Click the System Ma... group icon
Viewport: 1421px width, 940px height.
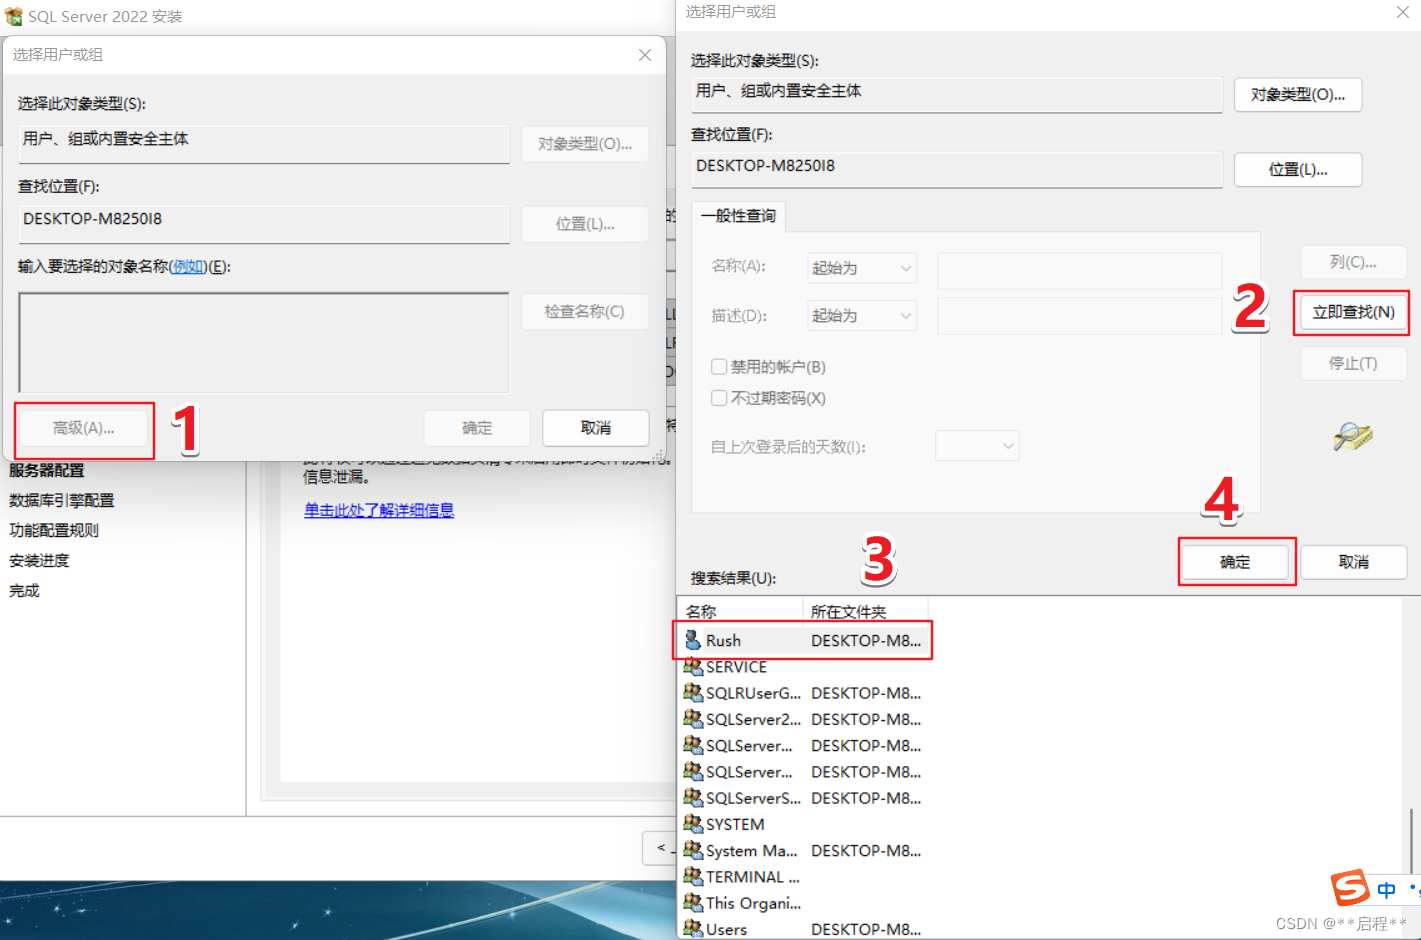(x=692, y=850)
